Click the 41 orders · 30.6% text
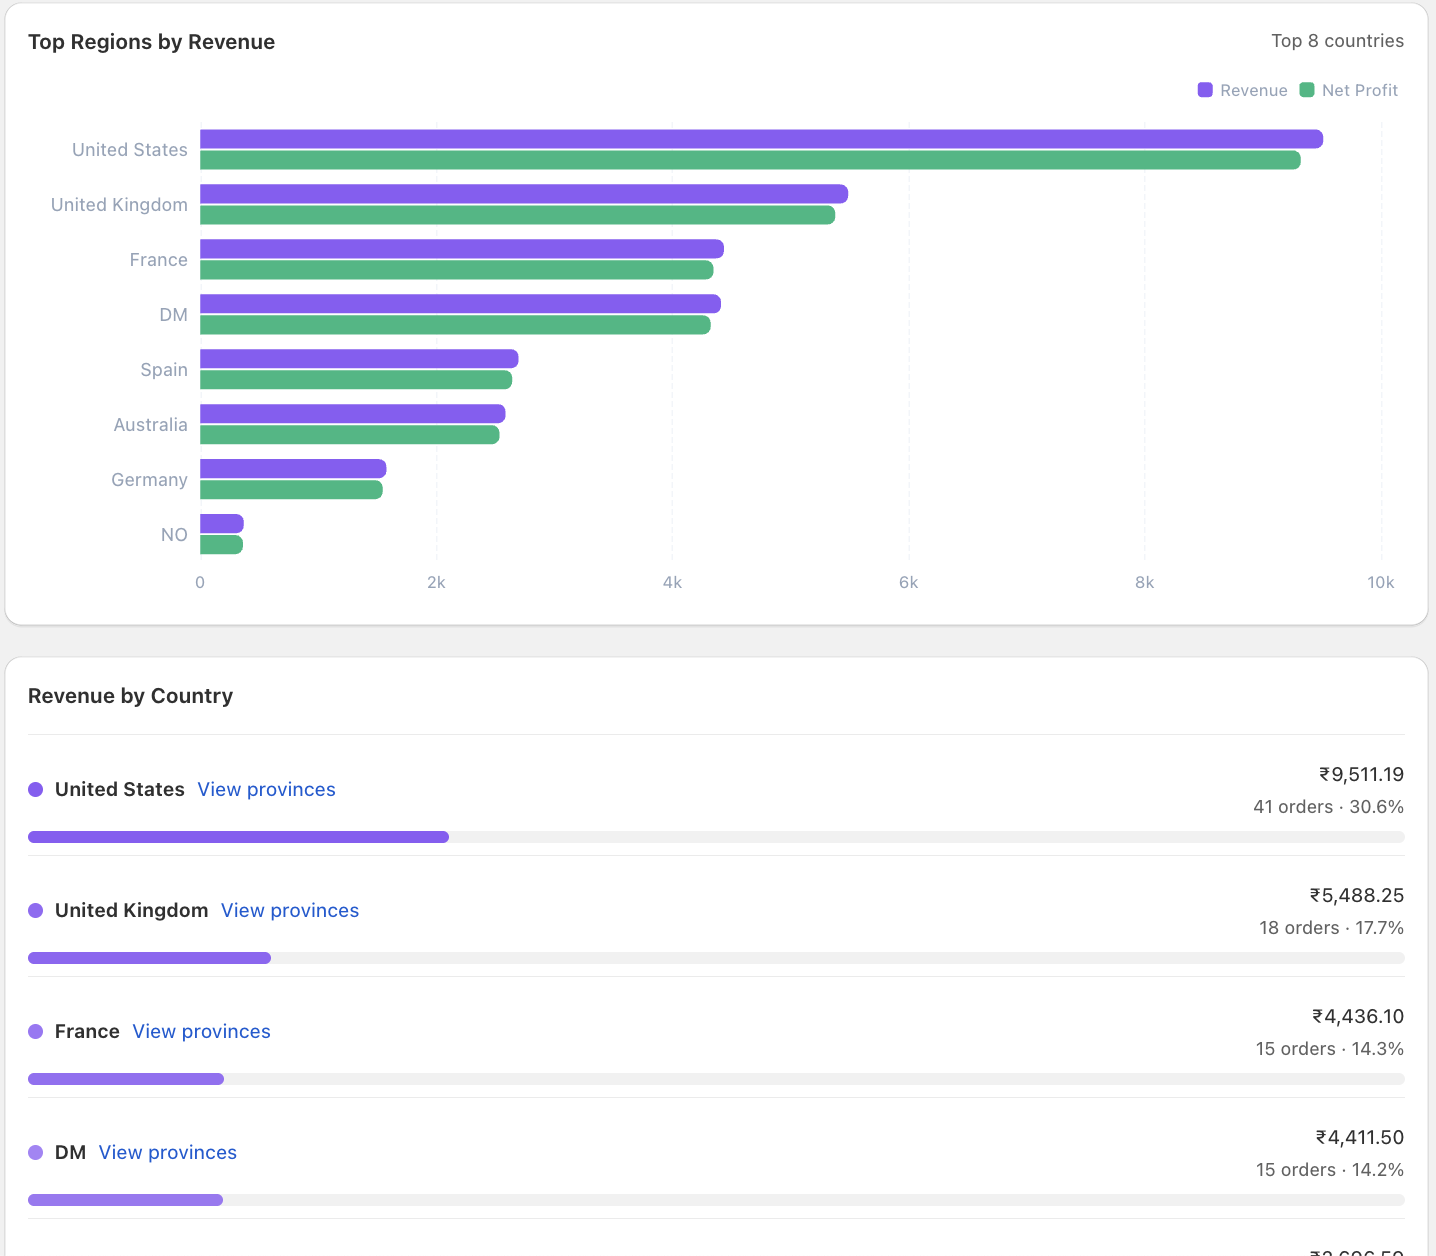This screenshot has height=1256, width=1436. (1328, 807)
